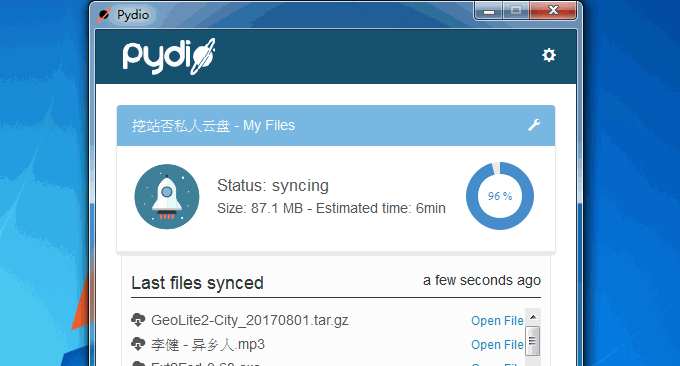
Task: Click the 'a few seconds ago' timestamp
Action: pyautogui.click(x=482, y=281)
